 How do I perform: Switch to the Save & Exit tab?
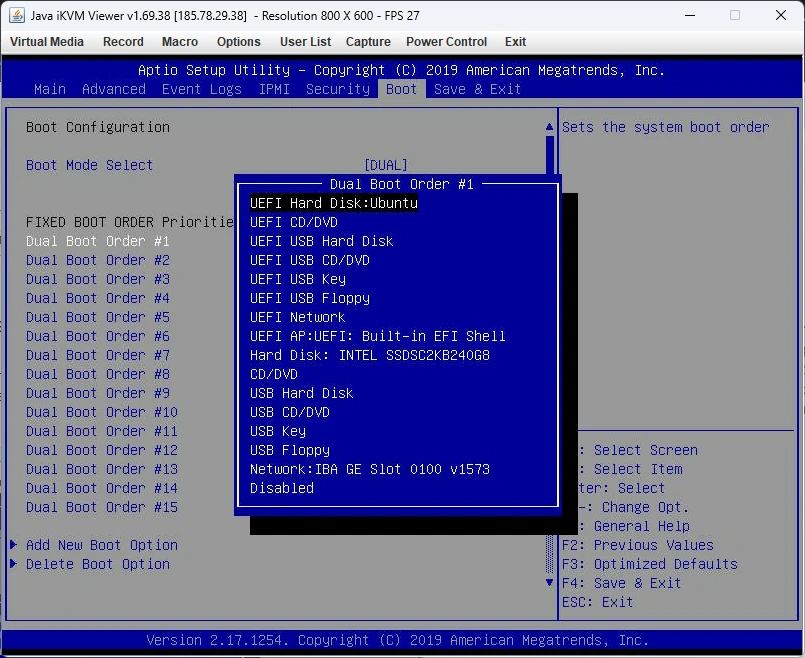[478, 89]
